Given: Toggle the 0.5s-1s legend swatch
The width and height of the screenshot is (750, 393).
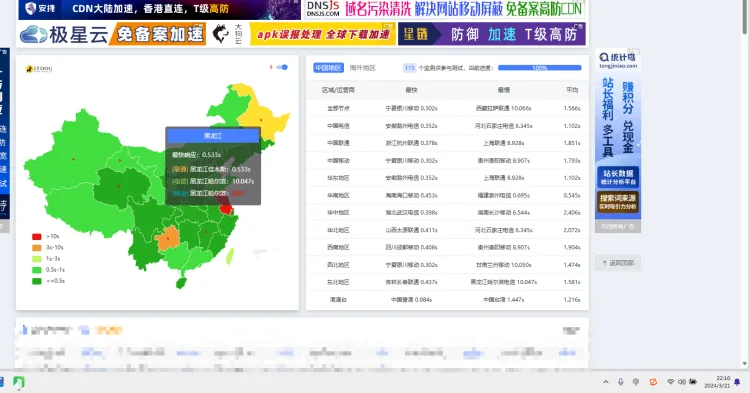Looking at the screenshot, I should click(x=37, y=270).
